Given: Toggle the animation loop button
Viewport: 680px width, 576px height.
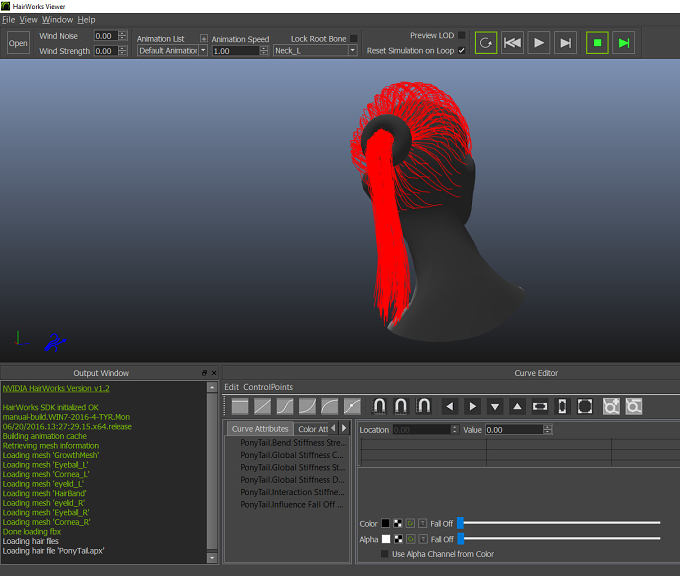Looking at the screenshot, I should pos(486,43).
